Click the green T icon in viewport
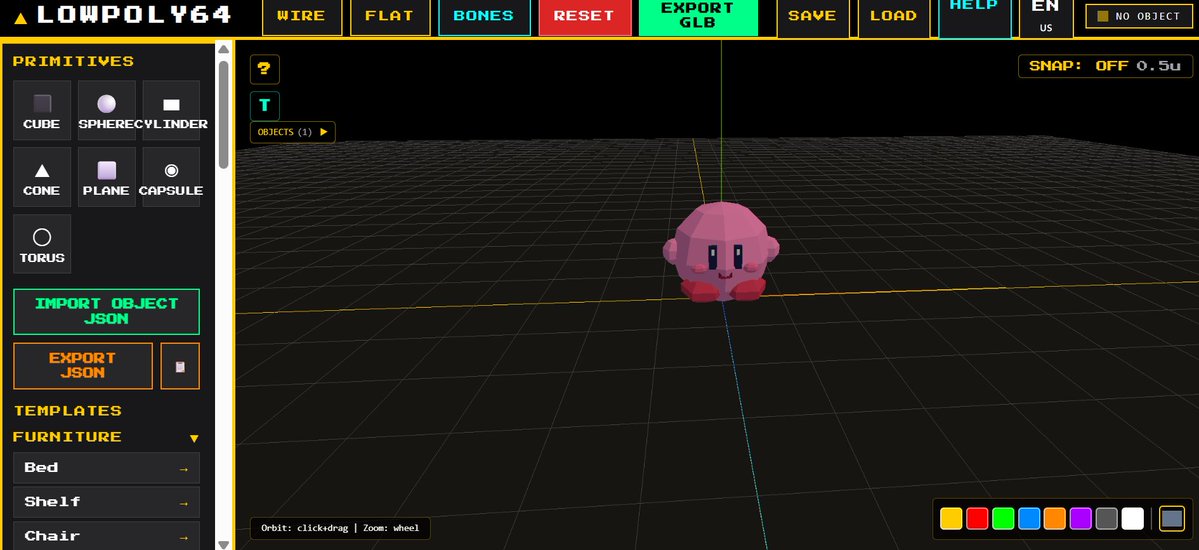 pos(265,106)
